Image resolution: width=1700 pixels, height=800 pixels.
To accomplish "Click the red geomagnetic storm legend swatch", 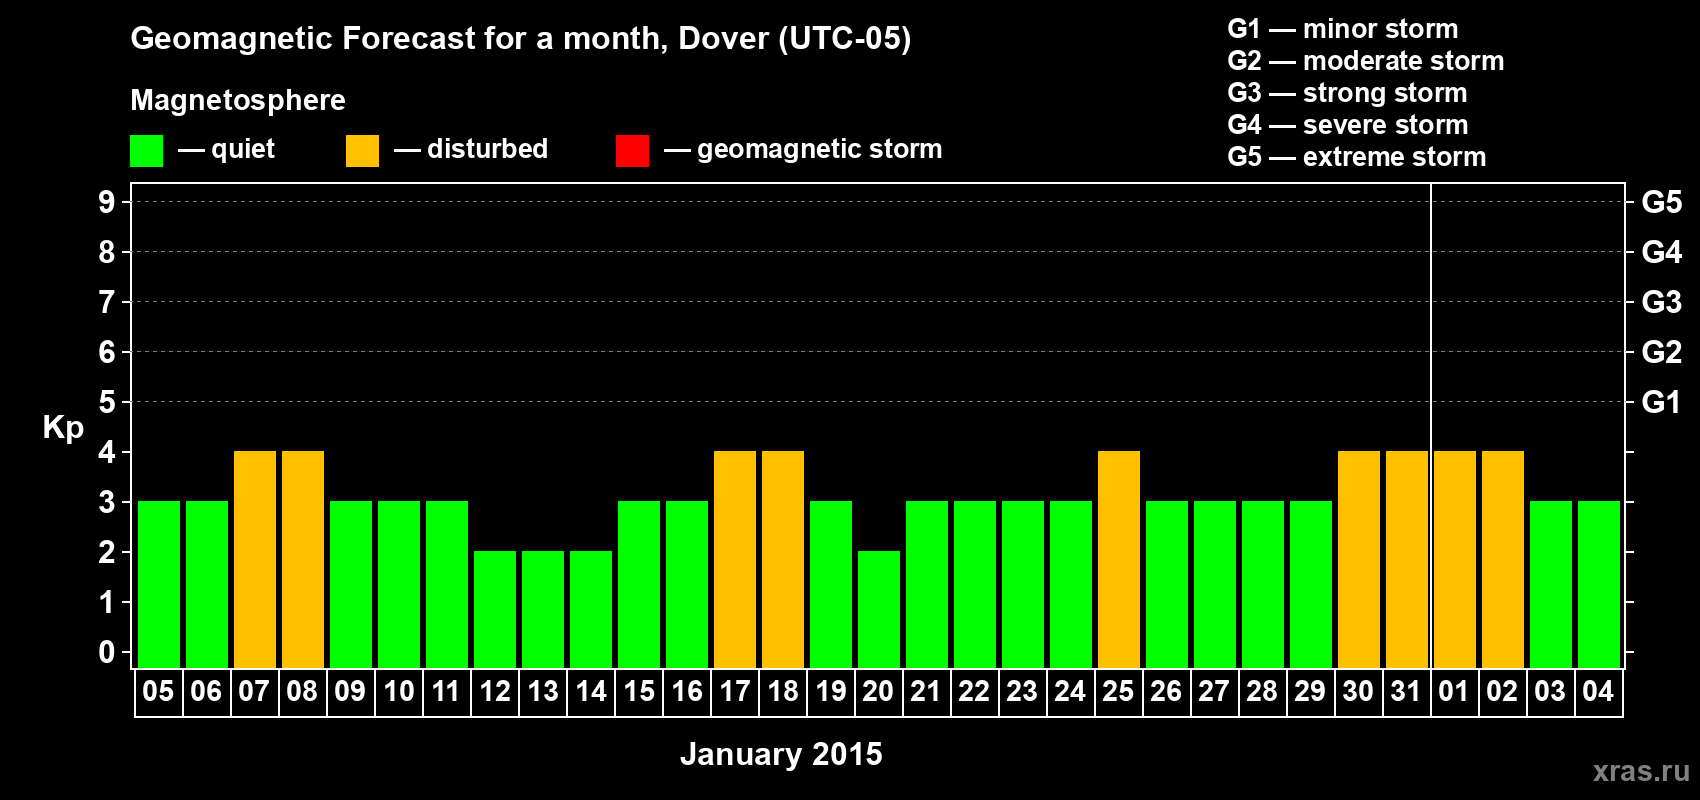I will pyautogui.click(x=632, y=151).
